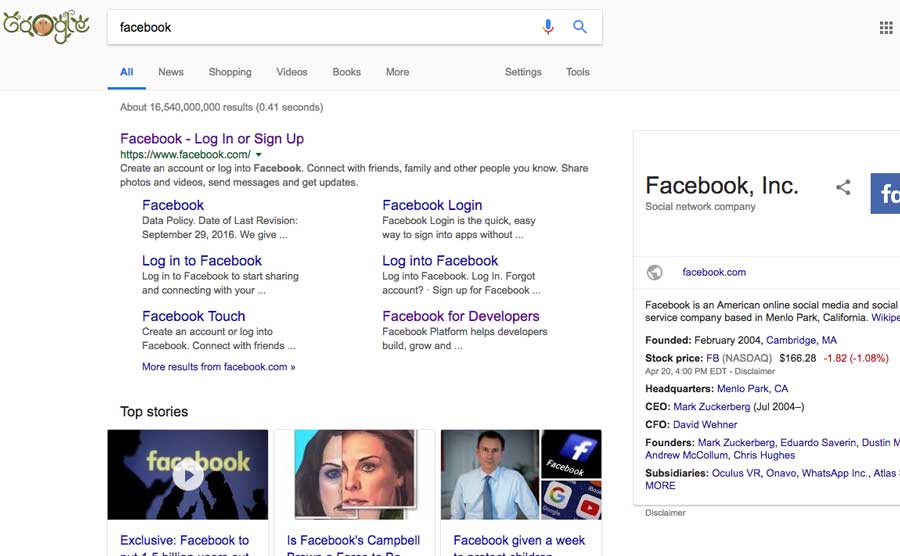Open 'Facebook given a week' story headline

click(x=519, y=541)
